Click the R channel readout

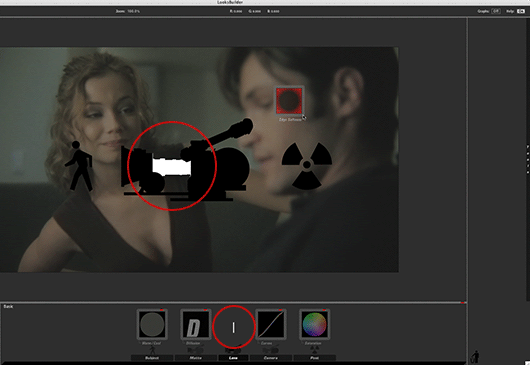coord(236,11)
